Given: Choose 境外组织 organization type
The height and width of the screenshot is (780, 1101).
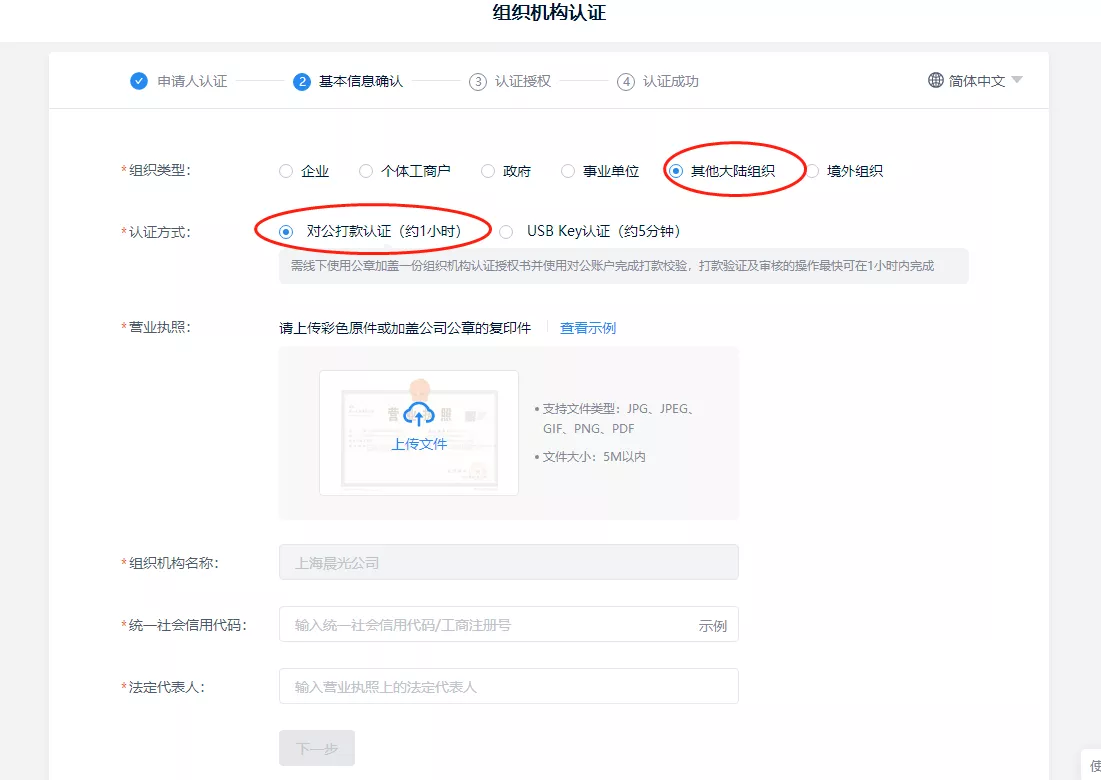Looking at the screenshot, I should [x=813, y=171].
